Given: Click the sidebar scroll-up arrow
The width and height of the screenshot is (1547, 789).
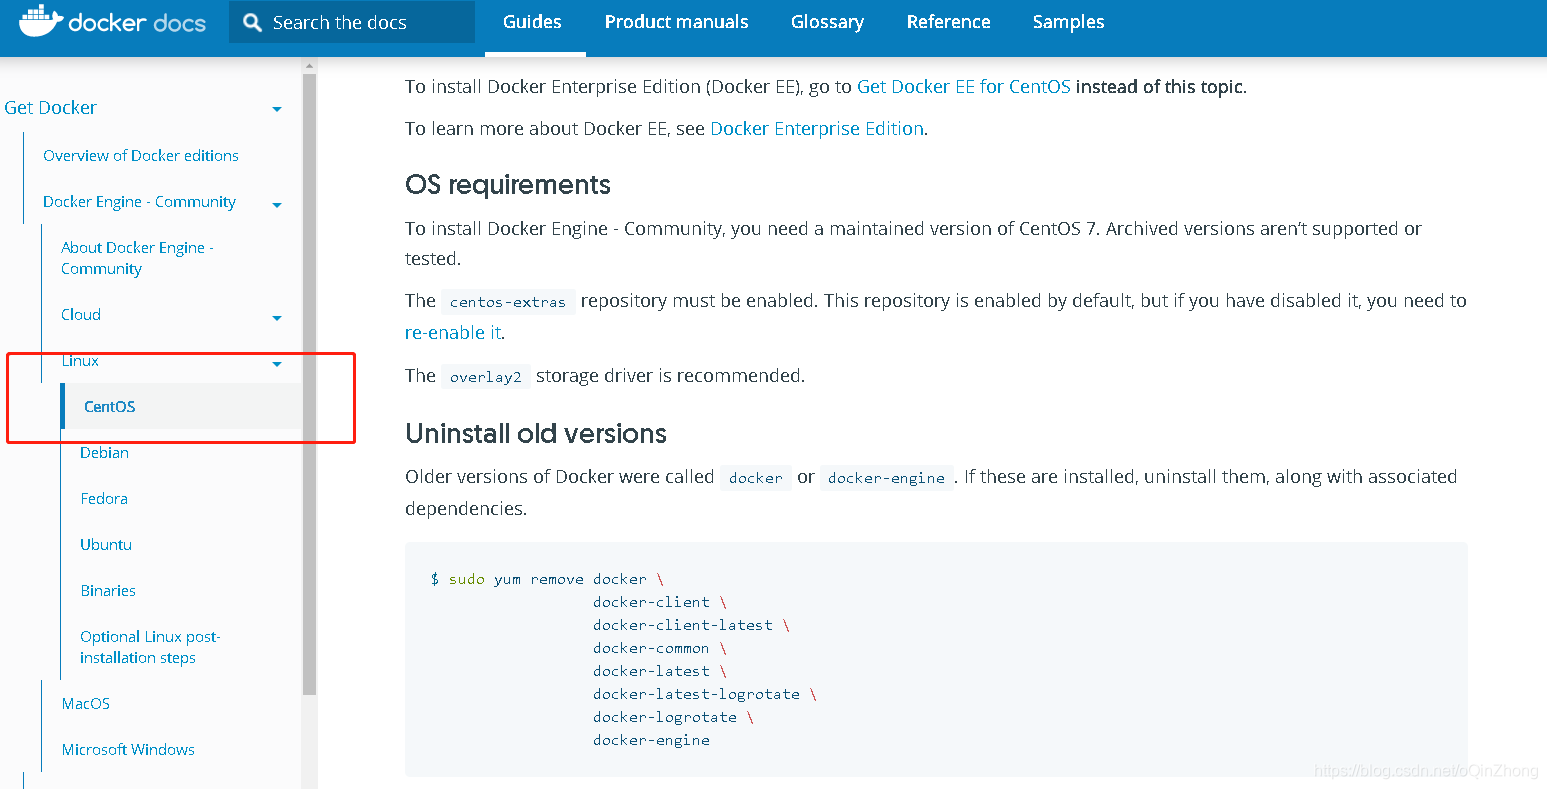Looking at the screenshot, I should [310, 66].
